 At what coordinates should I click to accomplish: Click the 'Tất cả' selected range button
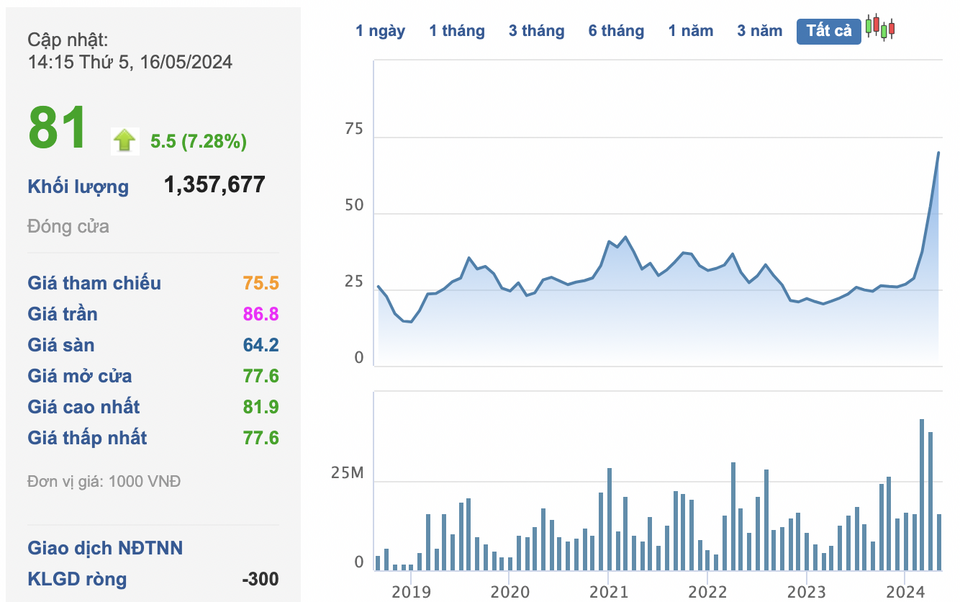(x=828, y=31)
